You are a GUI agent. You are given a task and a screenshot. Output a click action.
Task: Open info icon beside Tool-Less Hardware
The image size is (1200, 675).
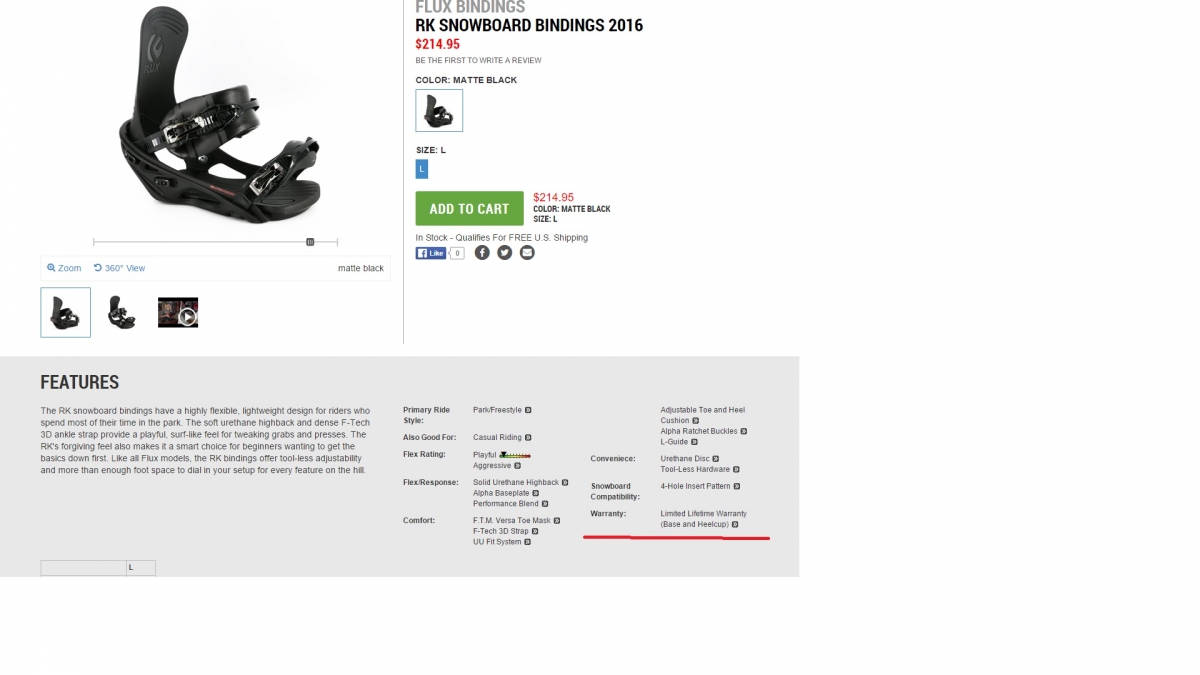tap(736, 469)
